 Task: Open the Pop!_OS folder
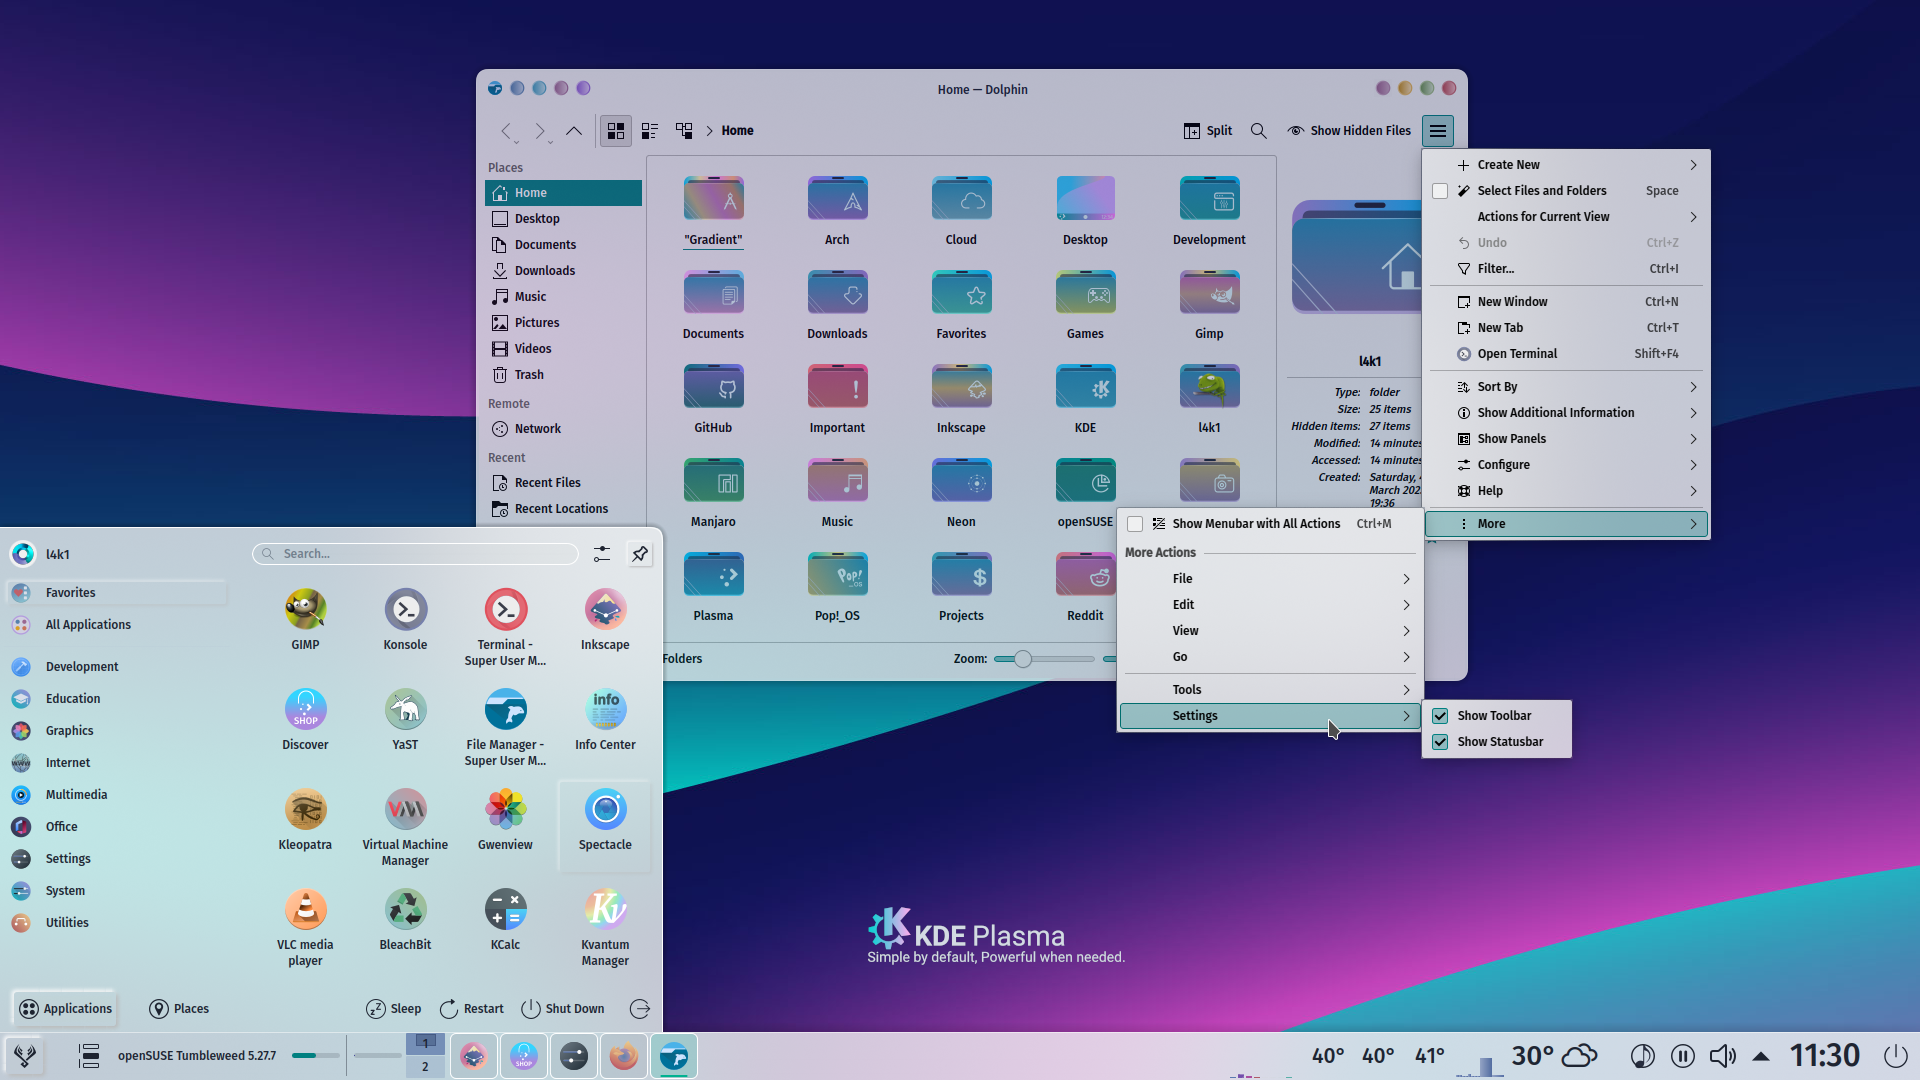pyautogui.click(x=837, y=587)
